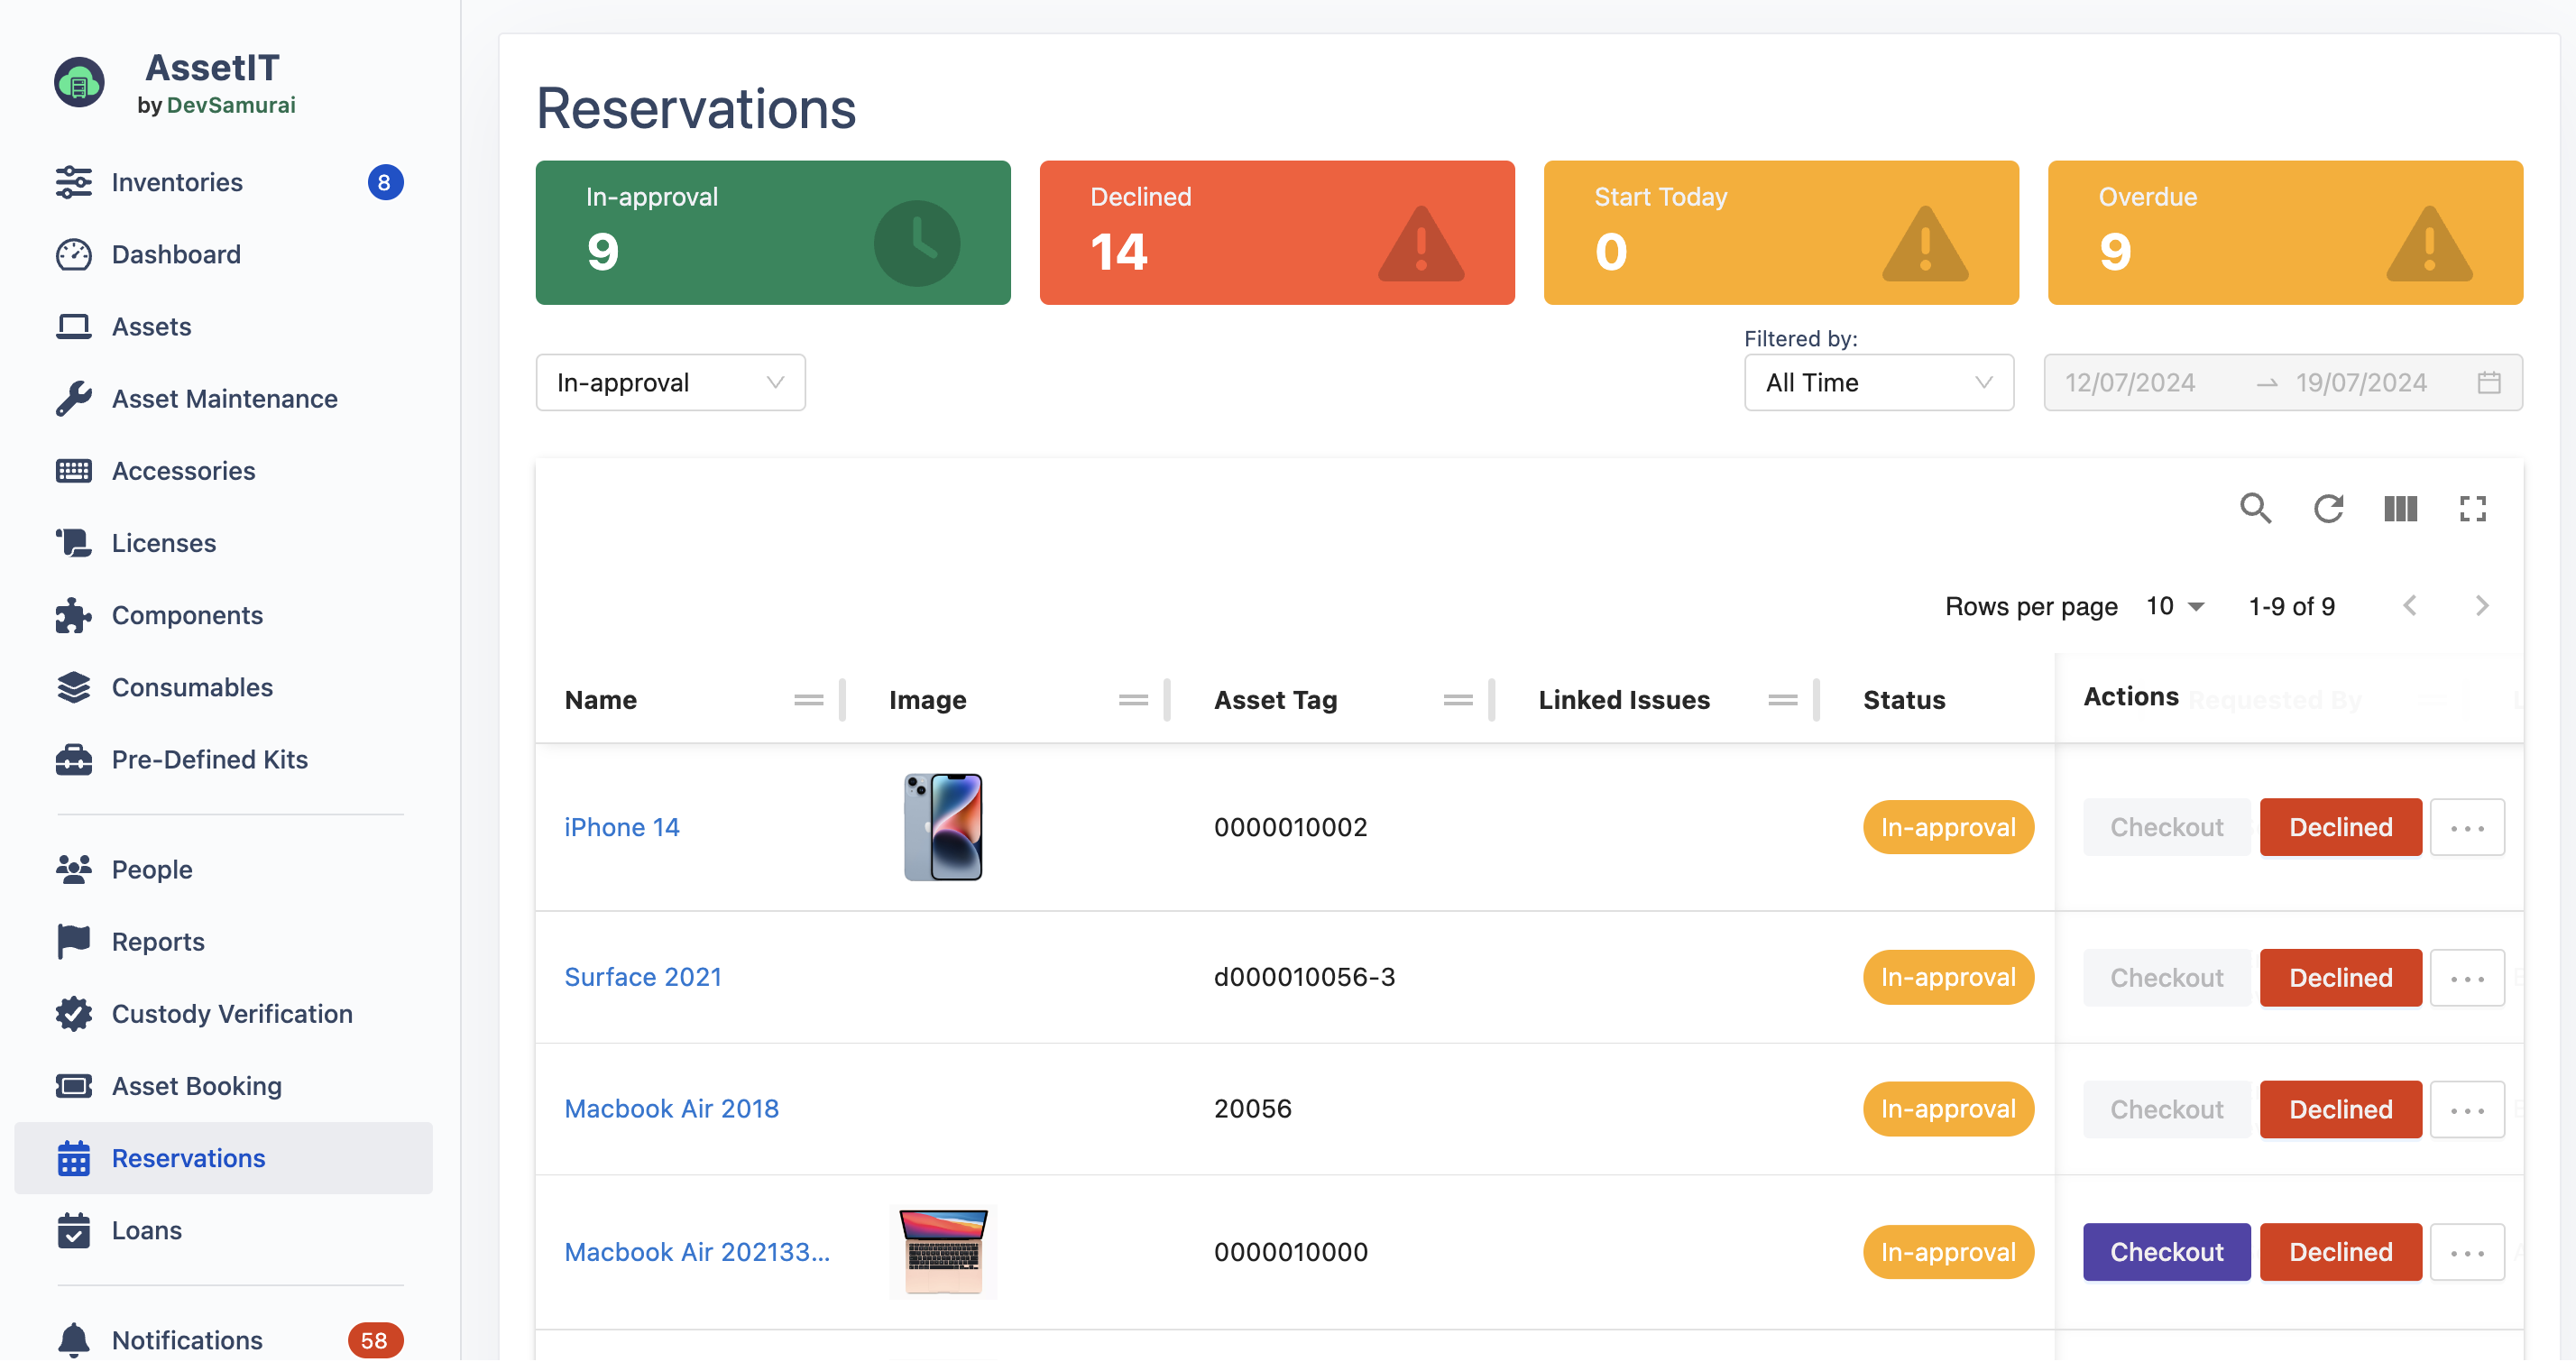
Task: Go to Asset Booking menu item
Action: pyautogui.click(x=196, y=1085)
